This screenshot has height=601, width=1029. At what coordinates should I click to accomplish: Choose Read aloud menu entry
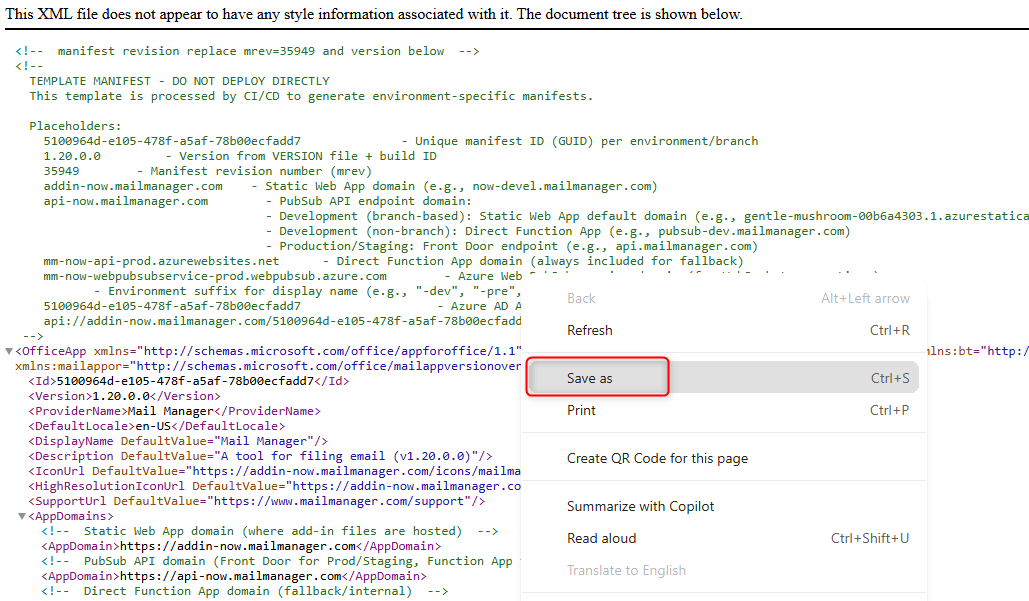coord(723,538)
